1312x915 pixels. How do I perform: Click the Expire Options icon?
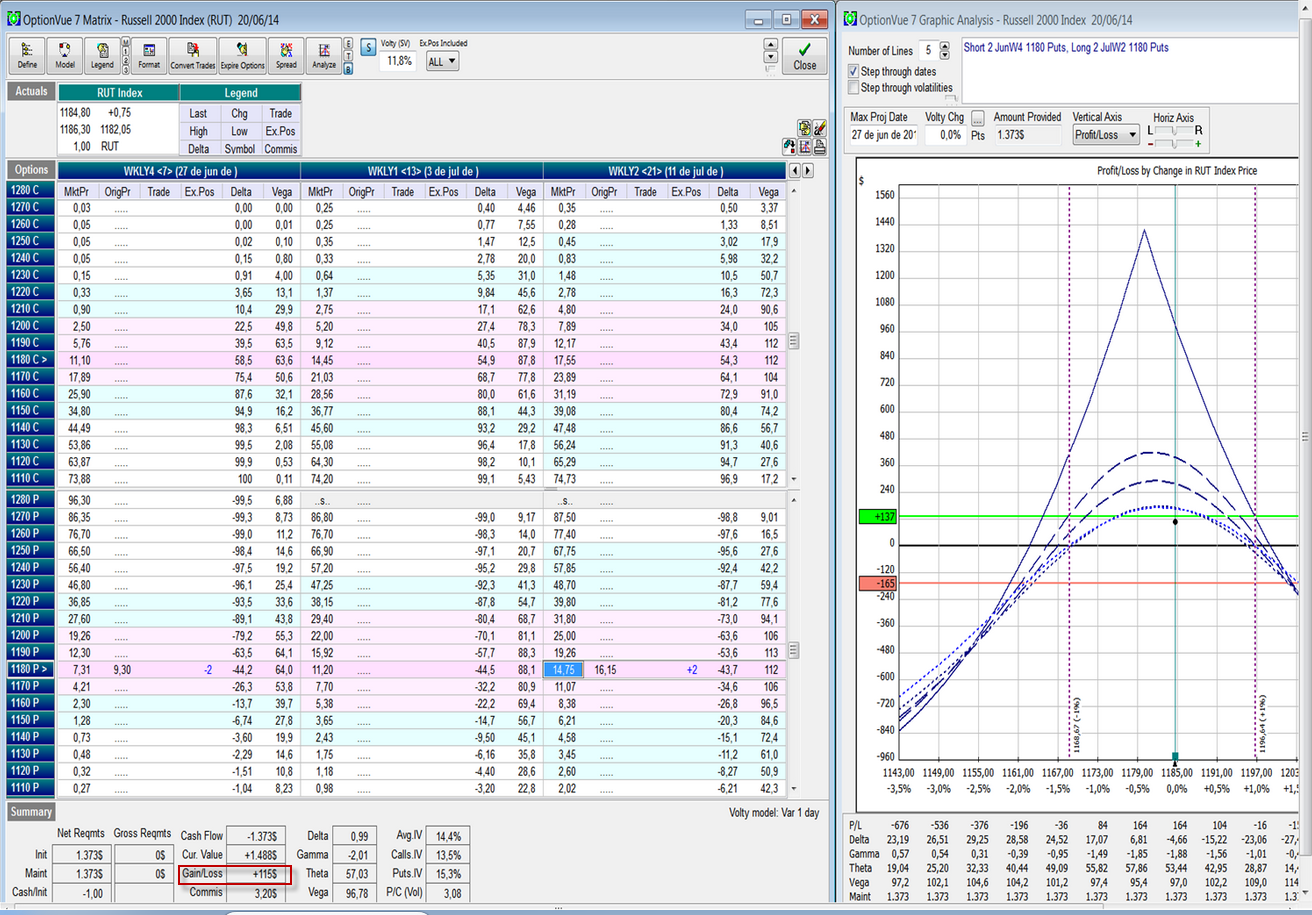[x=243, y=55]
